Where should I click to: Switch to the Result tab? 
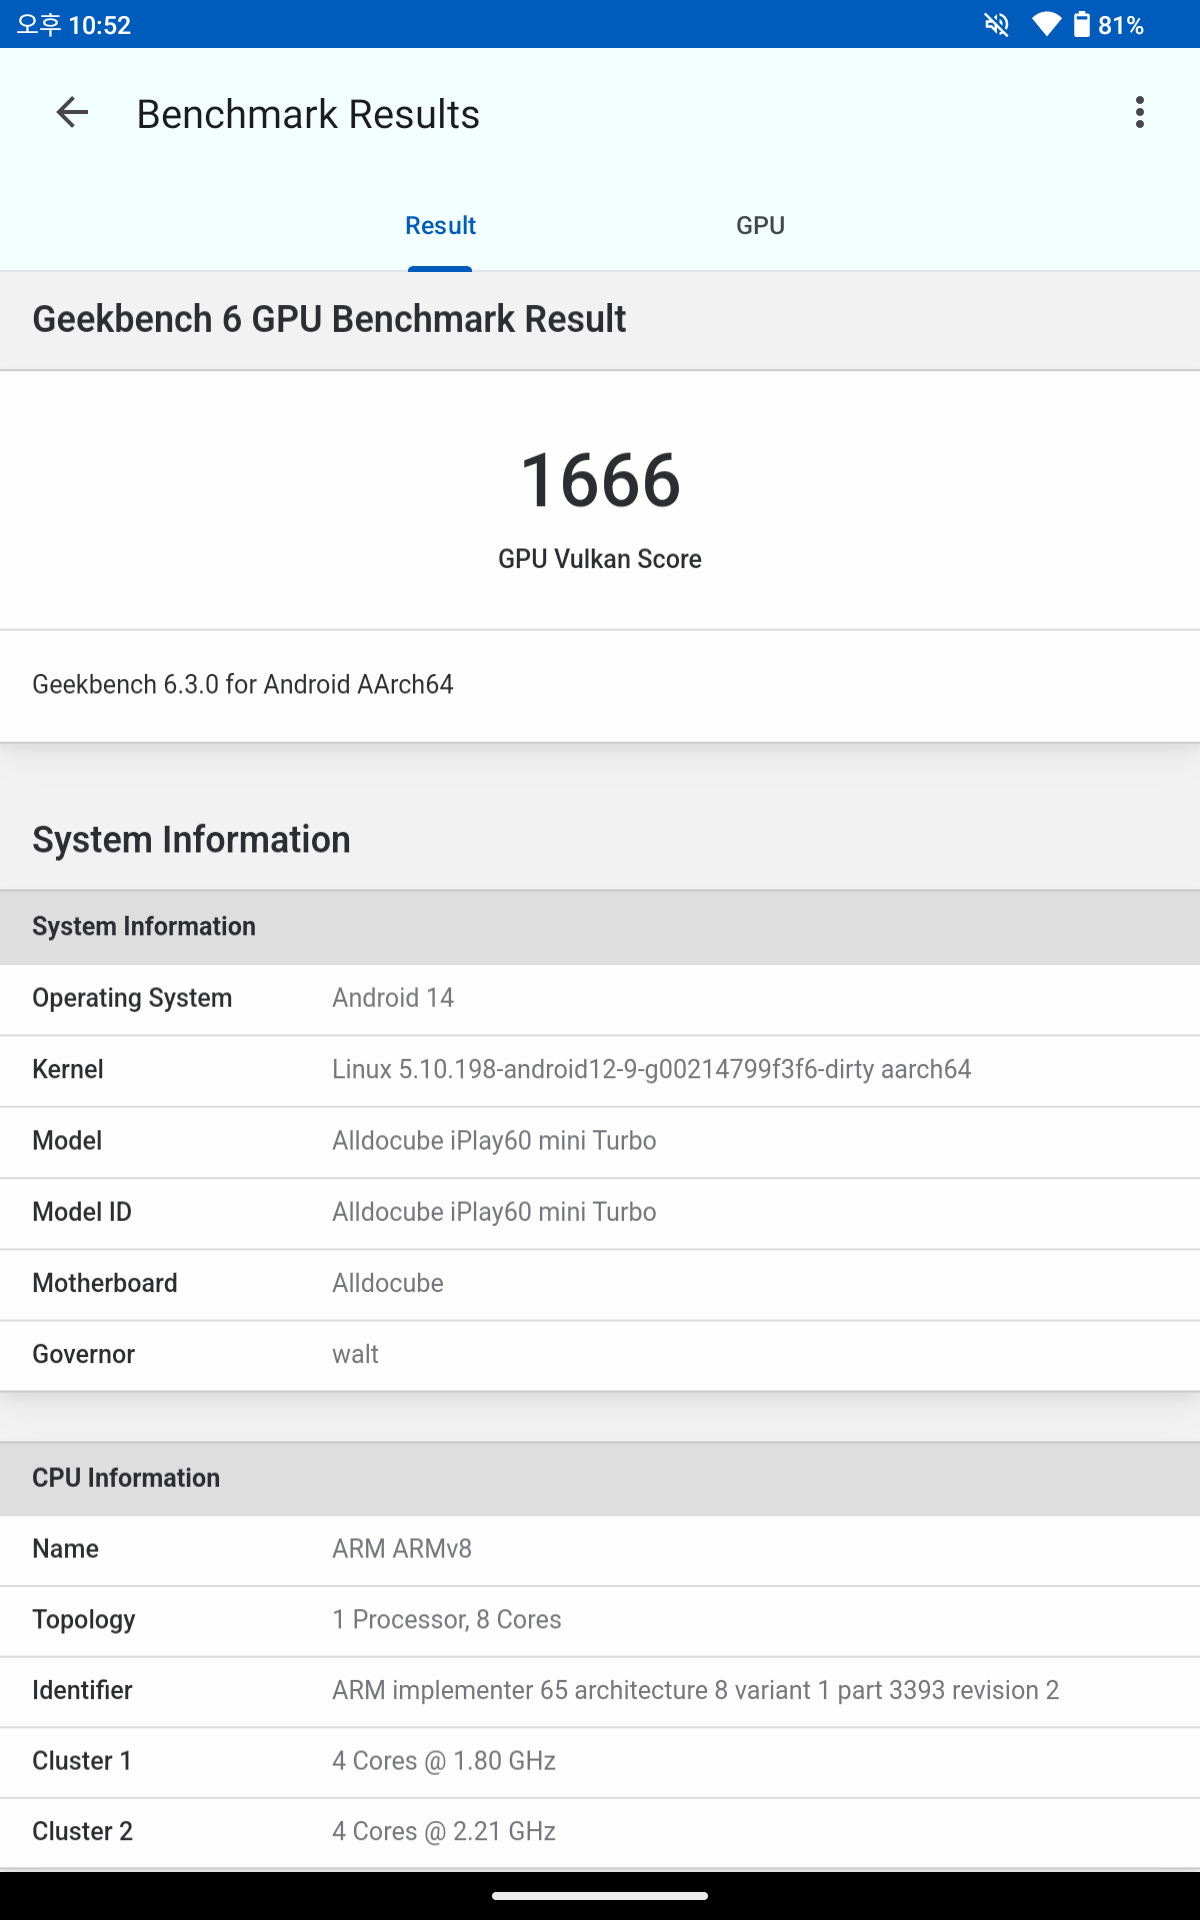tap(440, 226)
